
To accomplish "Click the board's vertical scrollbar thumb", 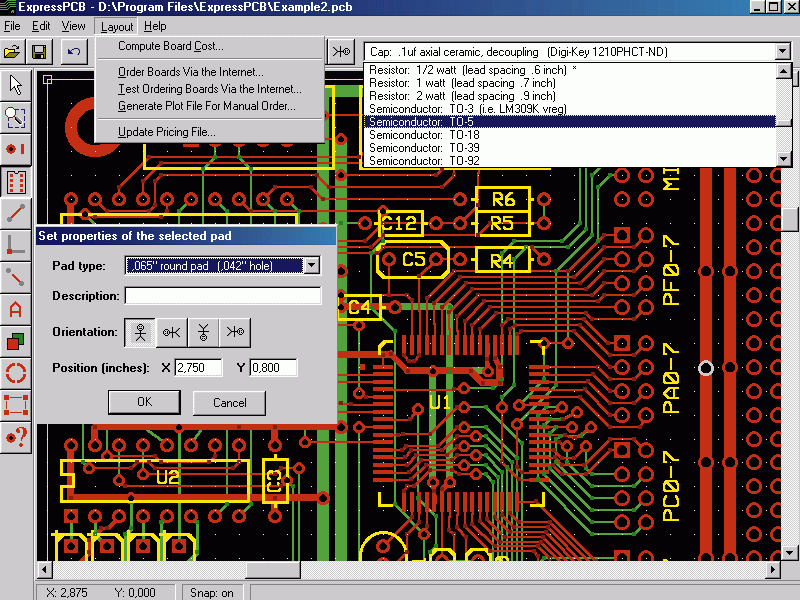I will point(790,220).
